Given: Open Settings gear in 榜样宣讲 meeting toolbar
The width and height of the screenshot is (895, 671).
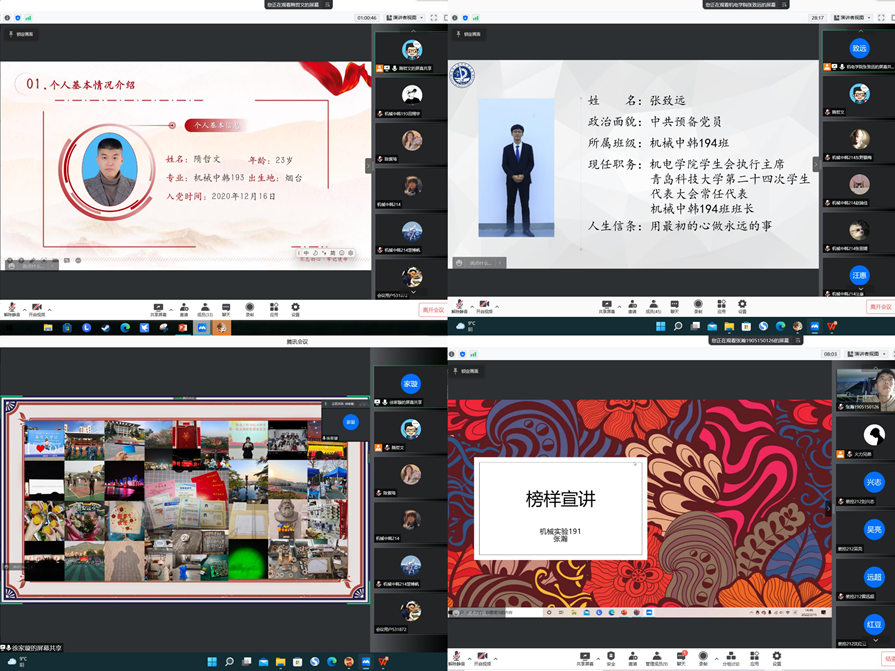Looking at the screenshot, I should pyautogui.click(x=777, y=658).
